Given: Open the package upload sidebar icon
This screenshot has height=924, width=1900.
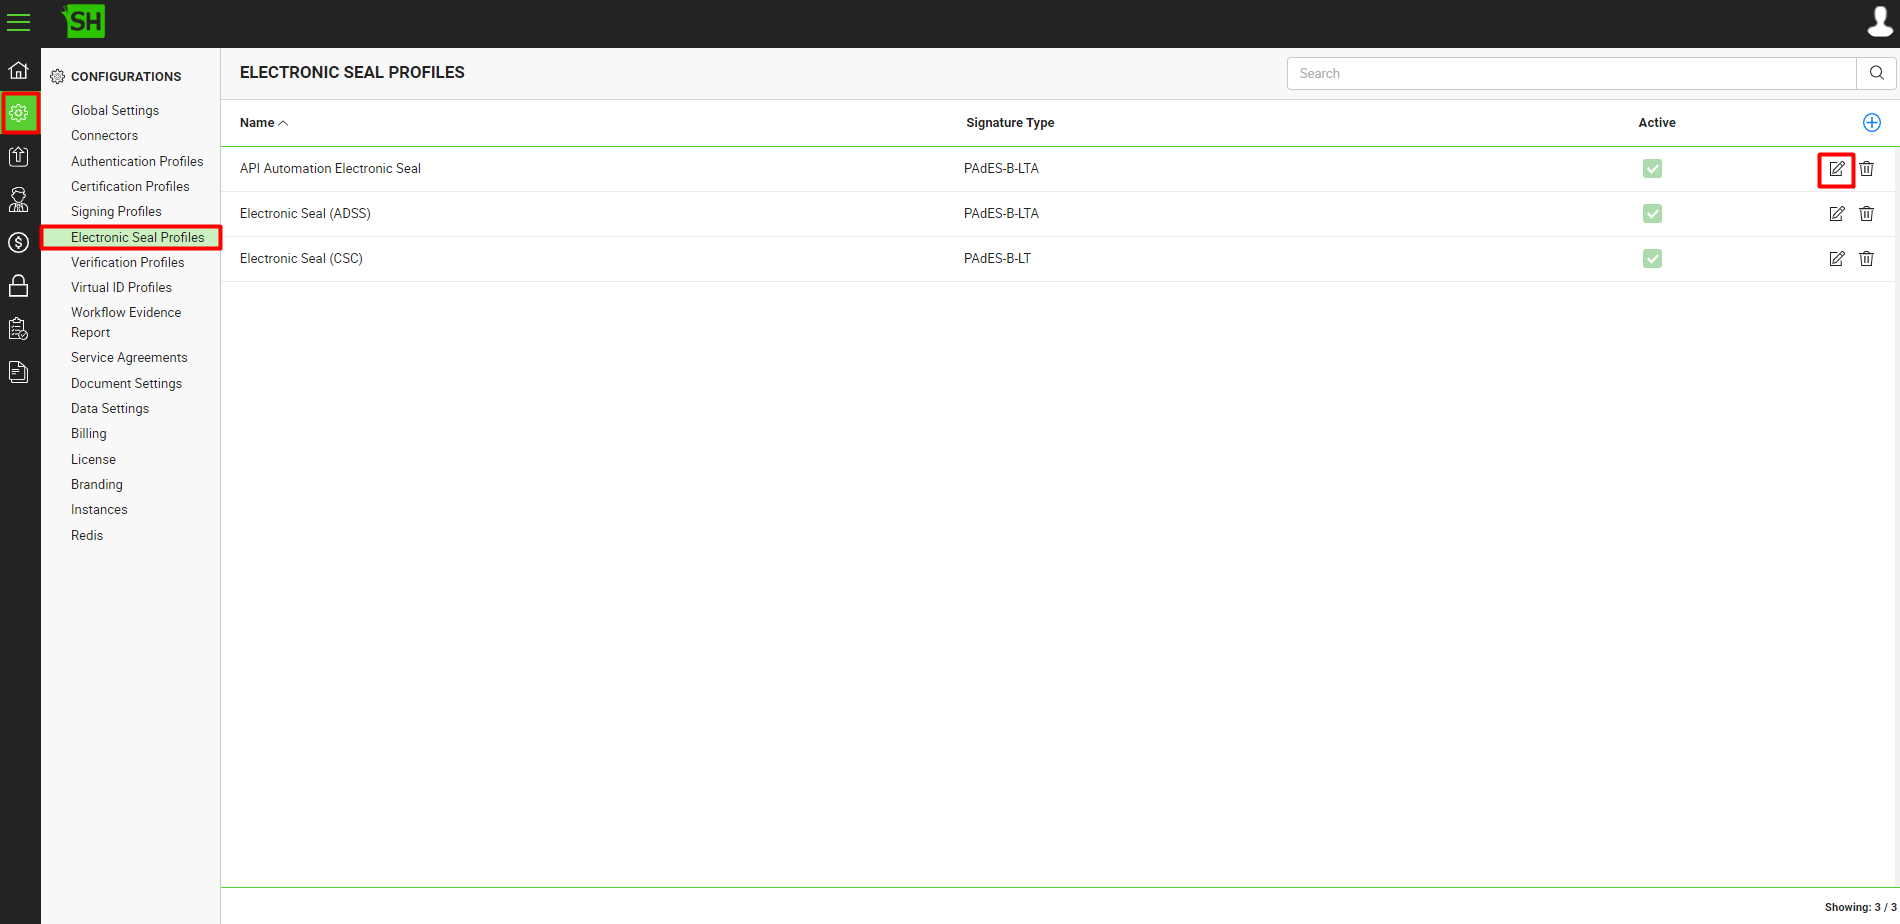Looking at the screenshot, I should 19,156.
